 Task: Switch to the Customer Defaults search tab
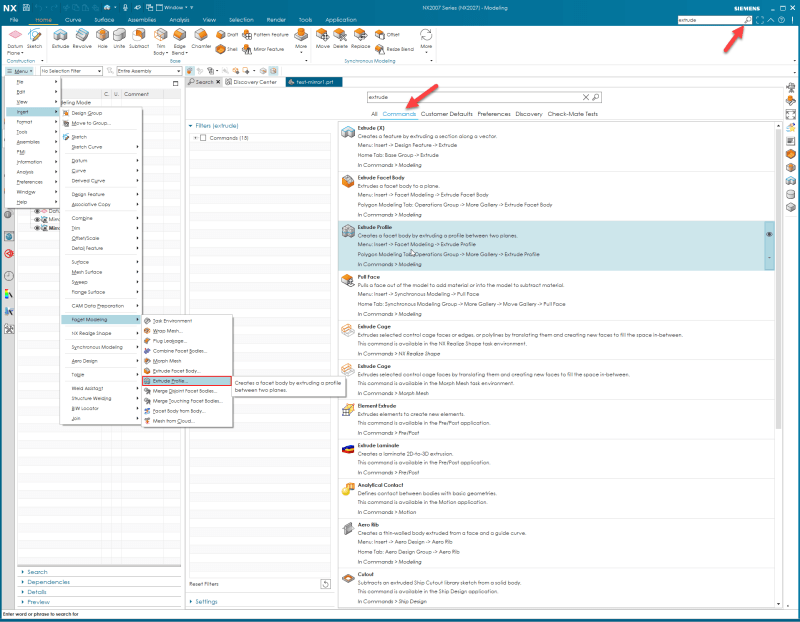[446, 114]
